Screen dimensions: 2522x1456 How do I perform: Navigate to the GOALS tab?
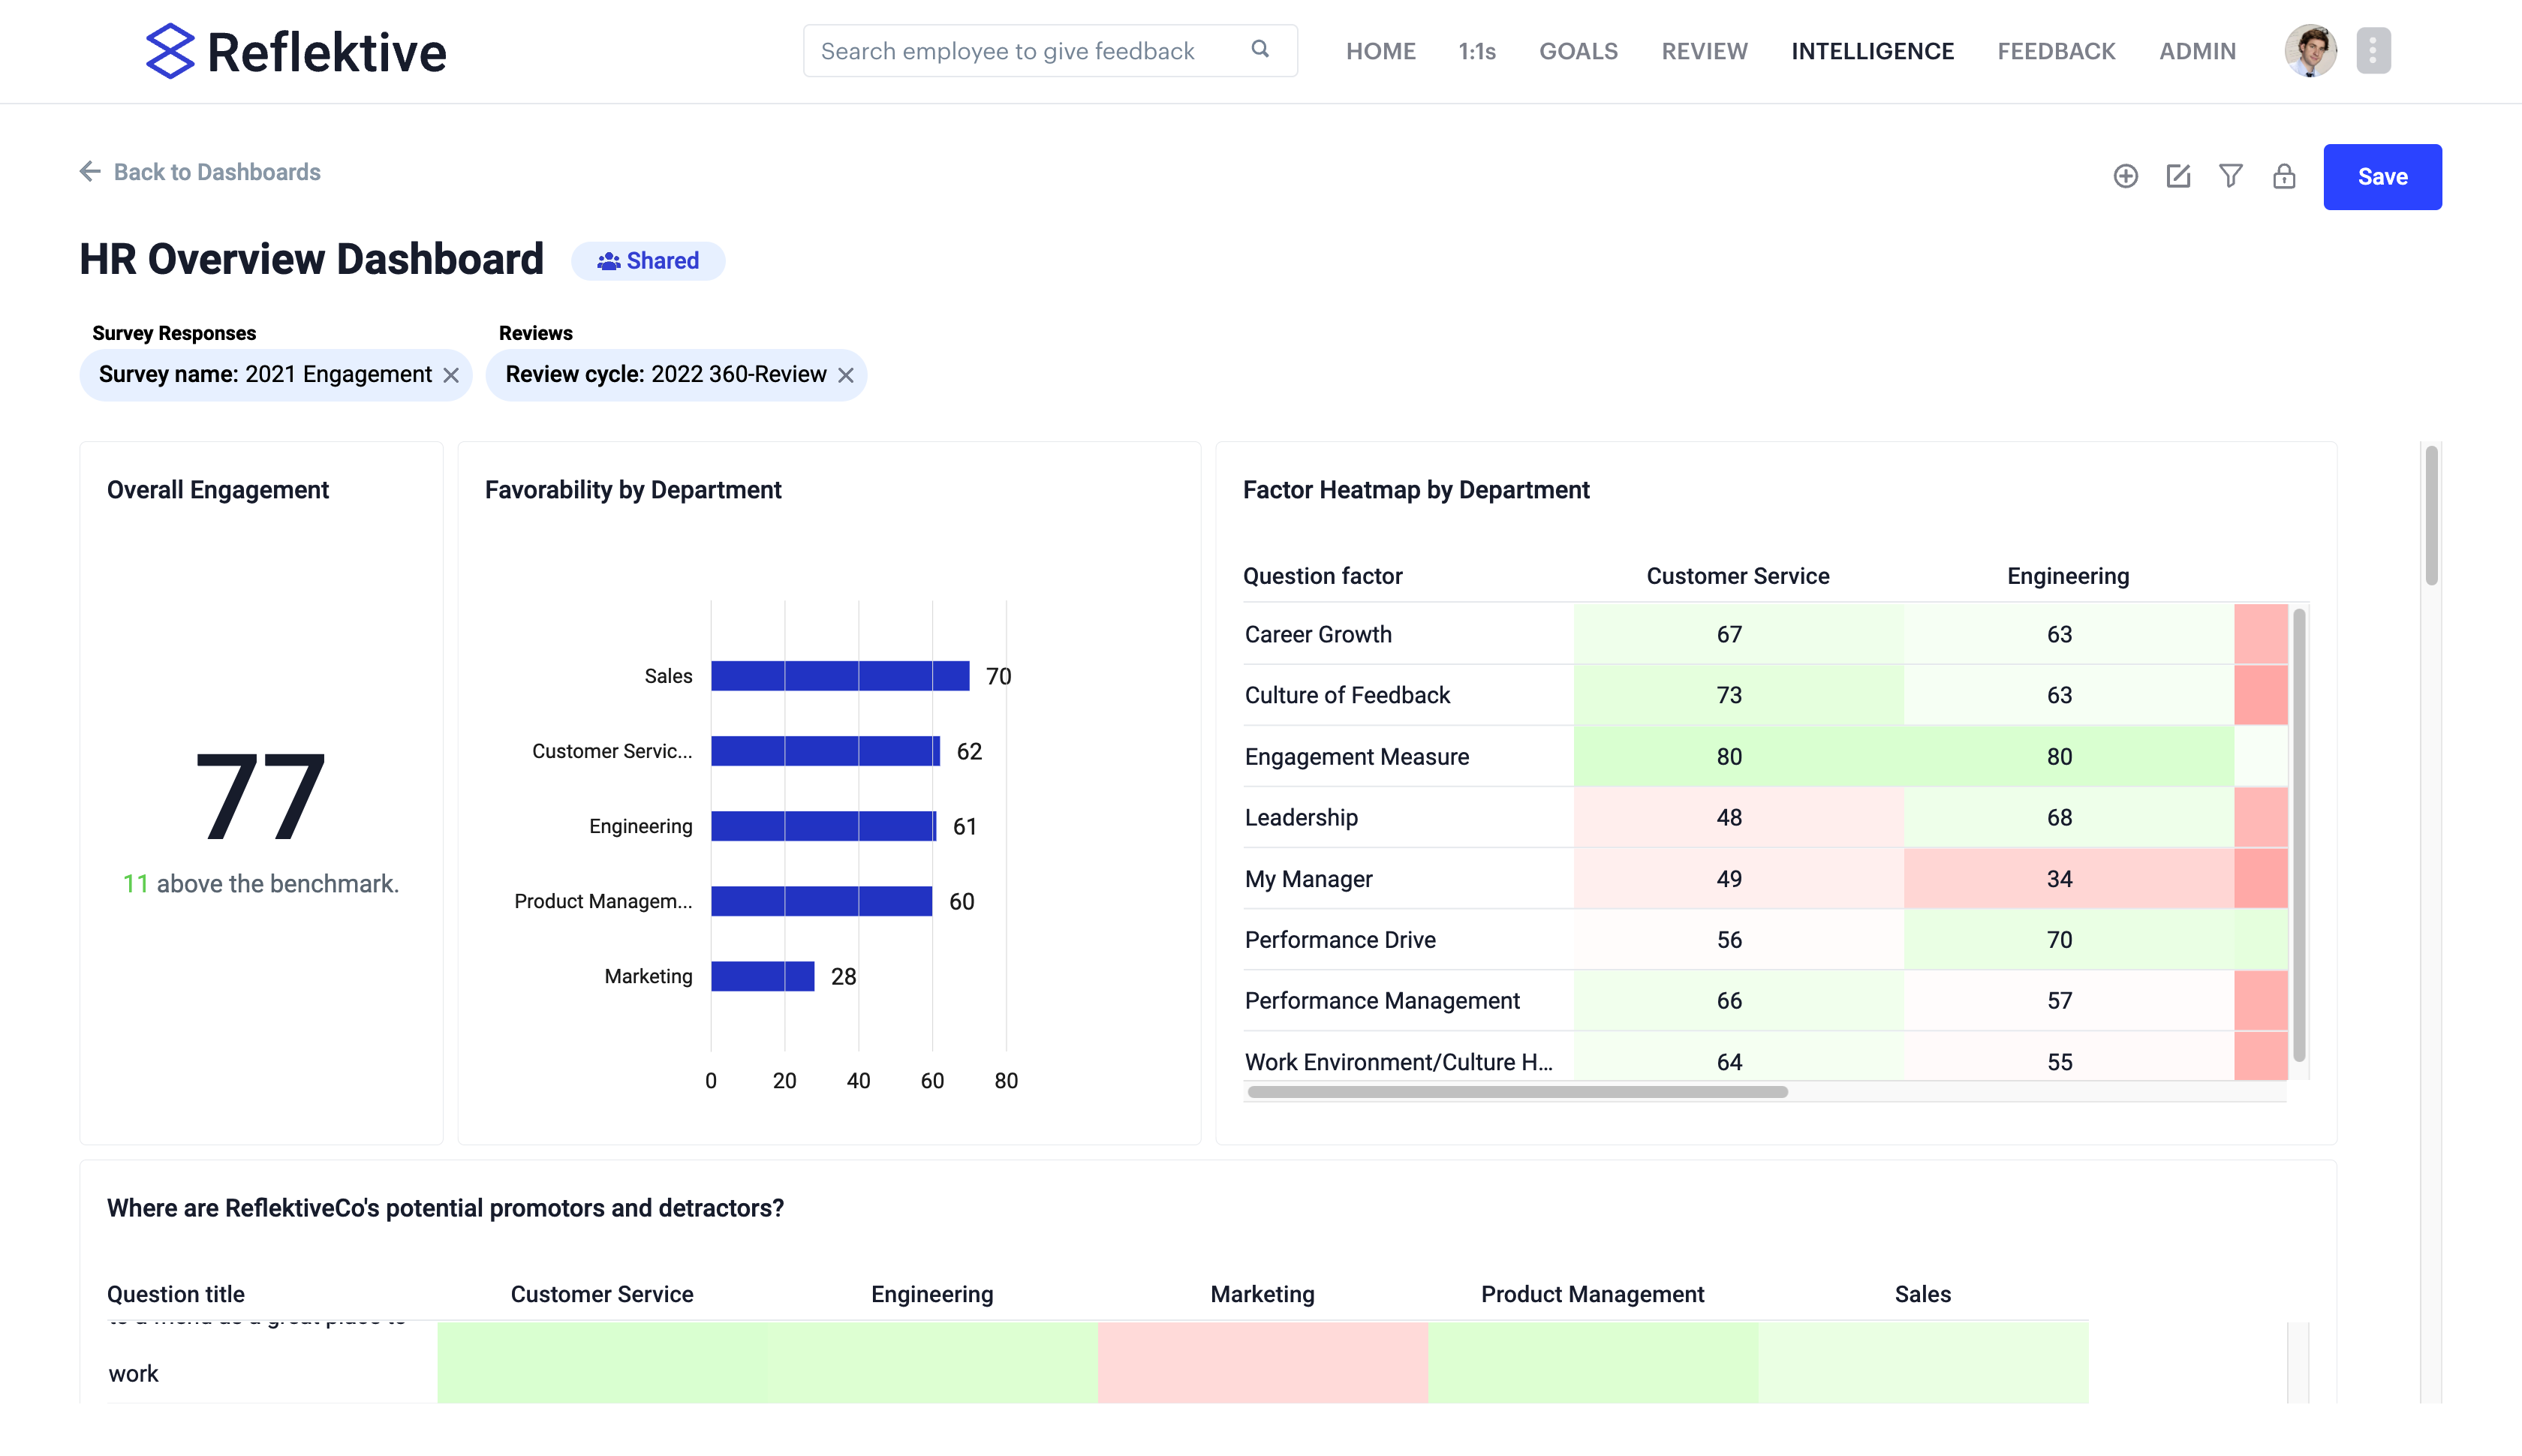[x=1578, y=51]
